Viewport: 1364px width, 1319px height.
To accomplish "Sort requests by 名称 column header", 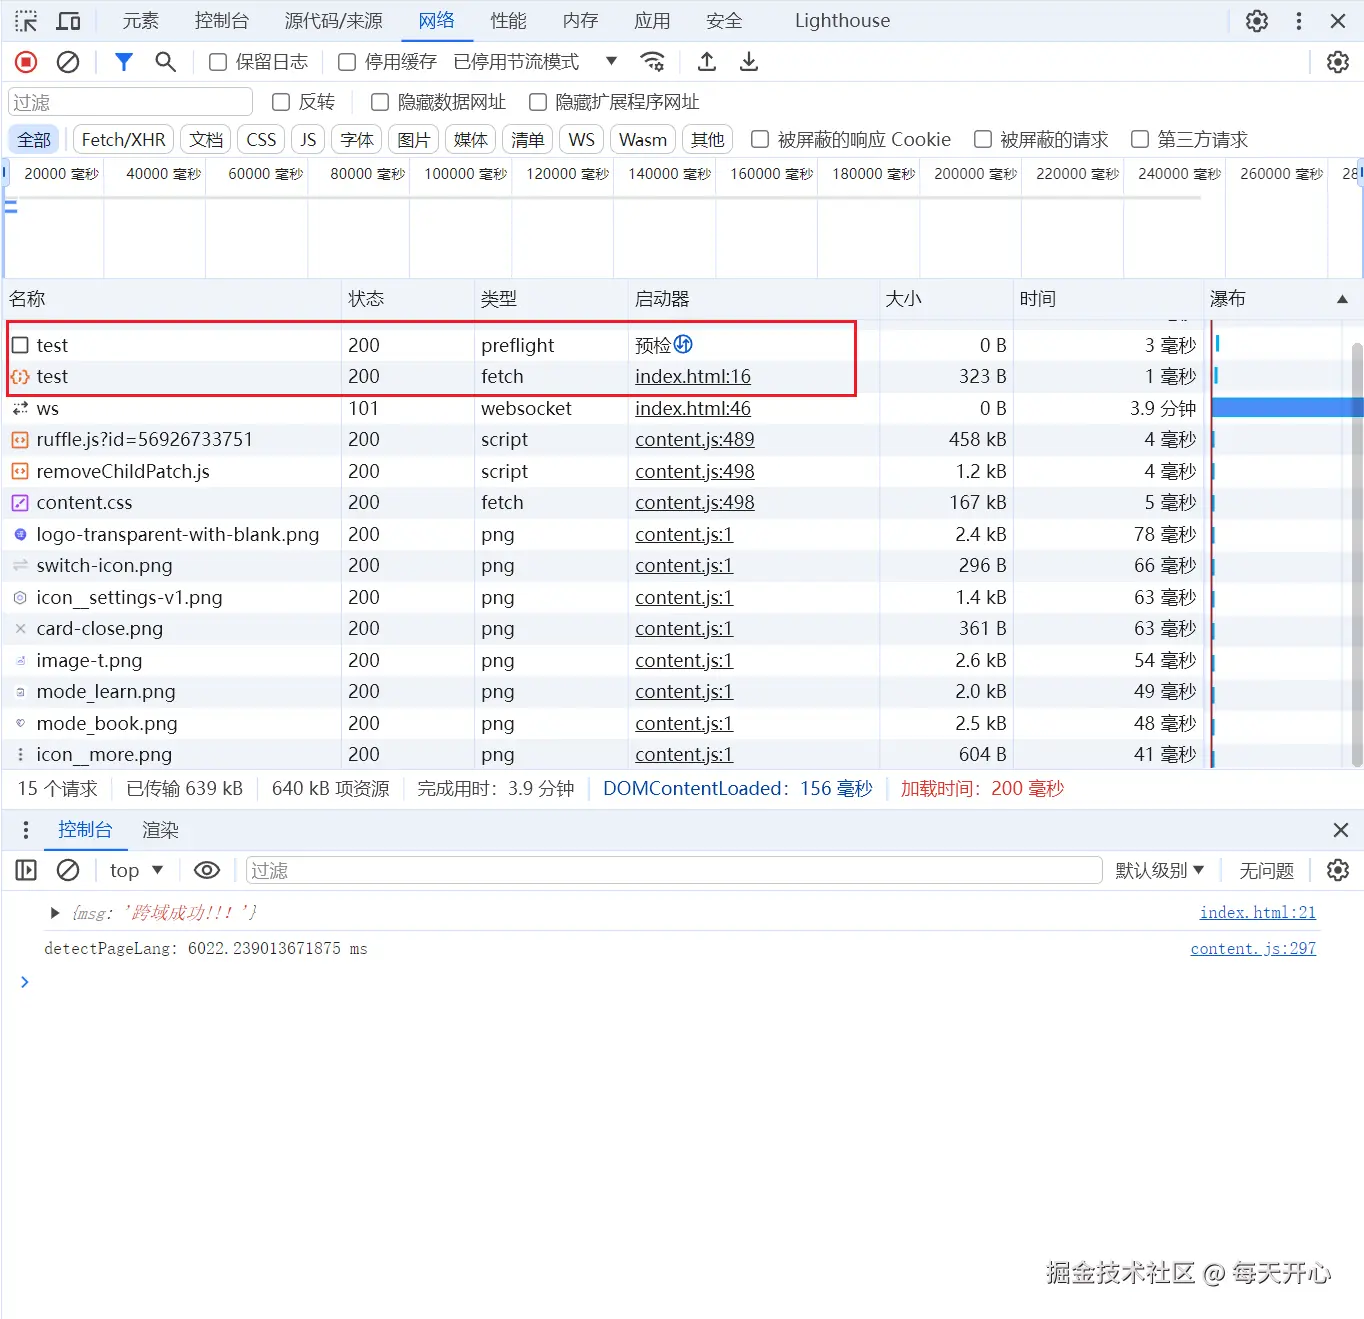I will pos(172,299).
